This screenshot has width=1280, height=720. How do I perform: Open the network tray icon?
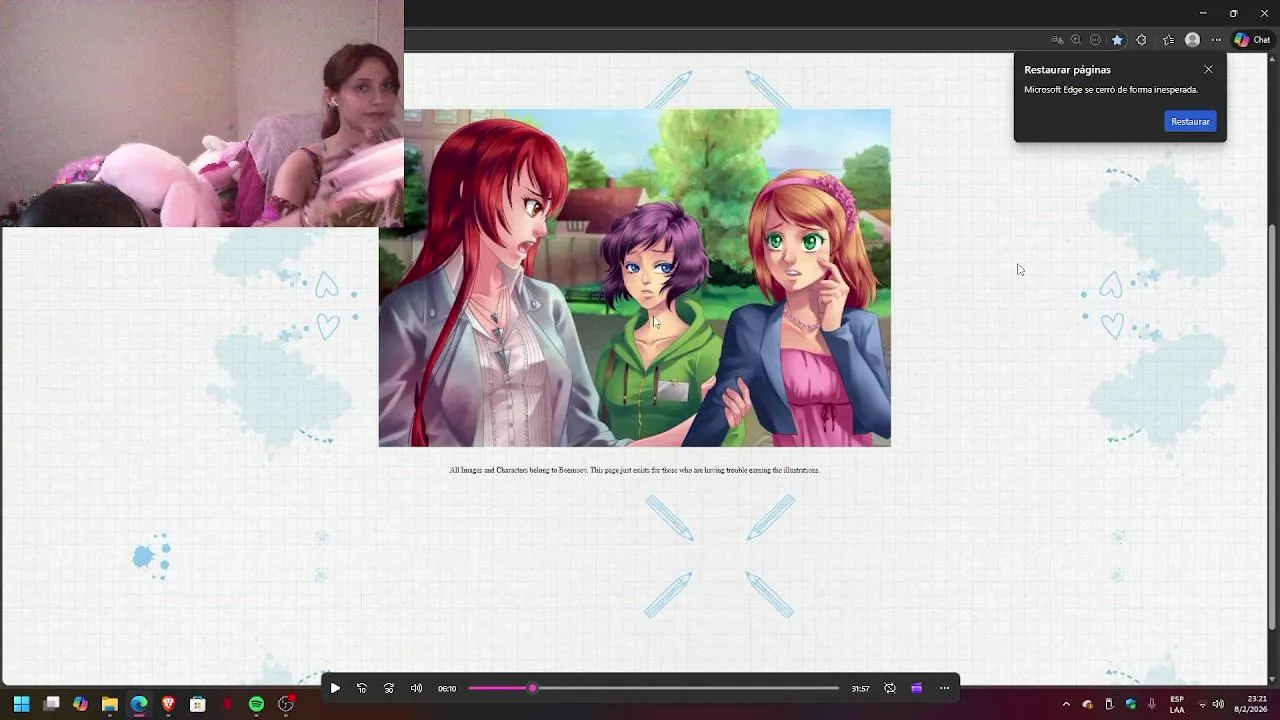point(1202,704)
